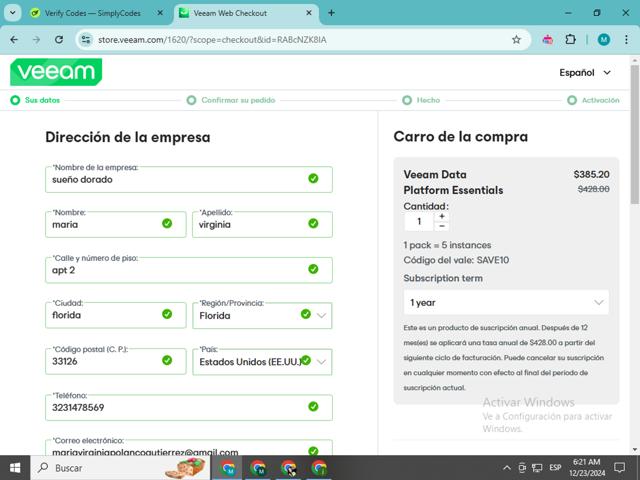This screenshot has height=480, width=640.
Task: Click the Meet Now camera tray icon
Action: 522,468
